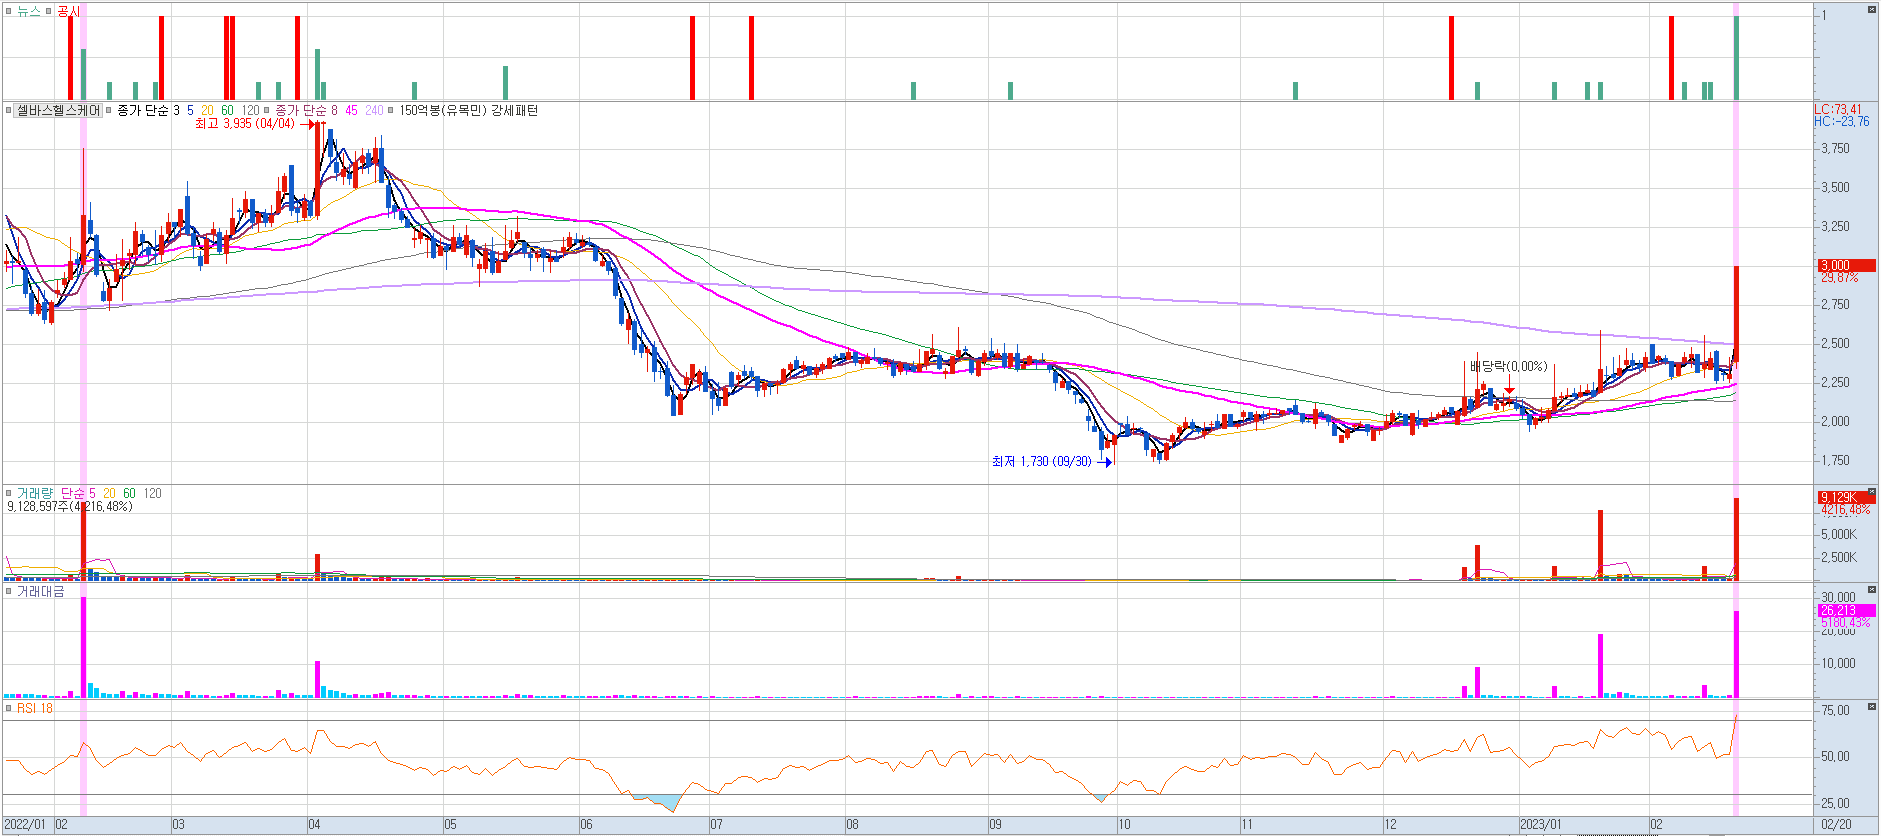Image resolution: width=1881 pixels, height=836 pixels.
Task: Click the orange 20 price moving average period
Action: [x=207, y=110]
